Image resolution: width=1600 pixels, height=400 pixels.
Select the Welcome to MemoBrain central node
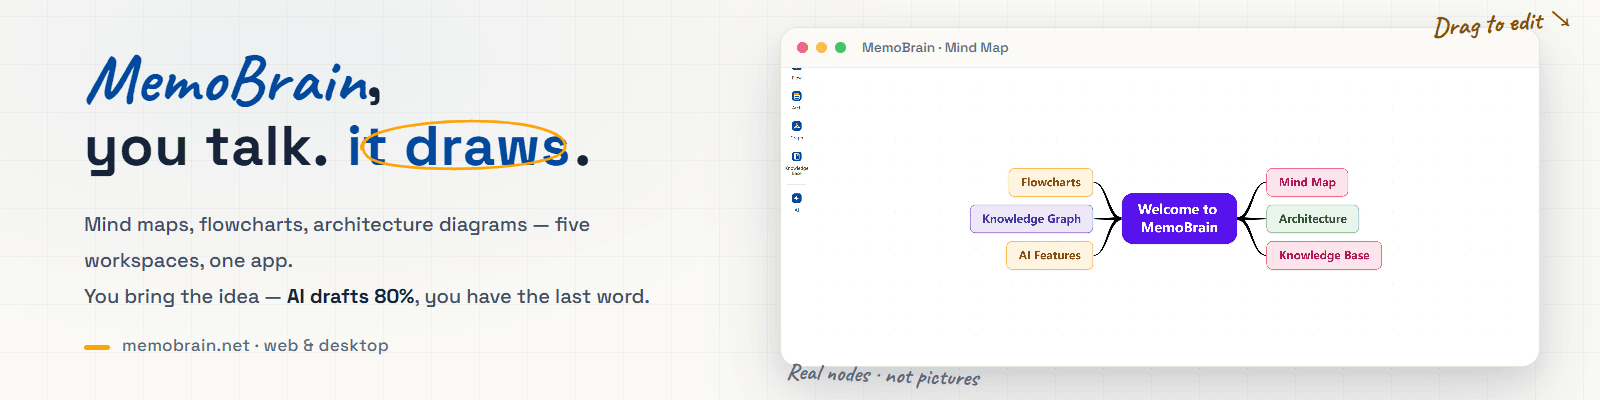(x=1179, y=218)
